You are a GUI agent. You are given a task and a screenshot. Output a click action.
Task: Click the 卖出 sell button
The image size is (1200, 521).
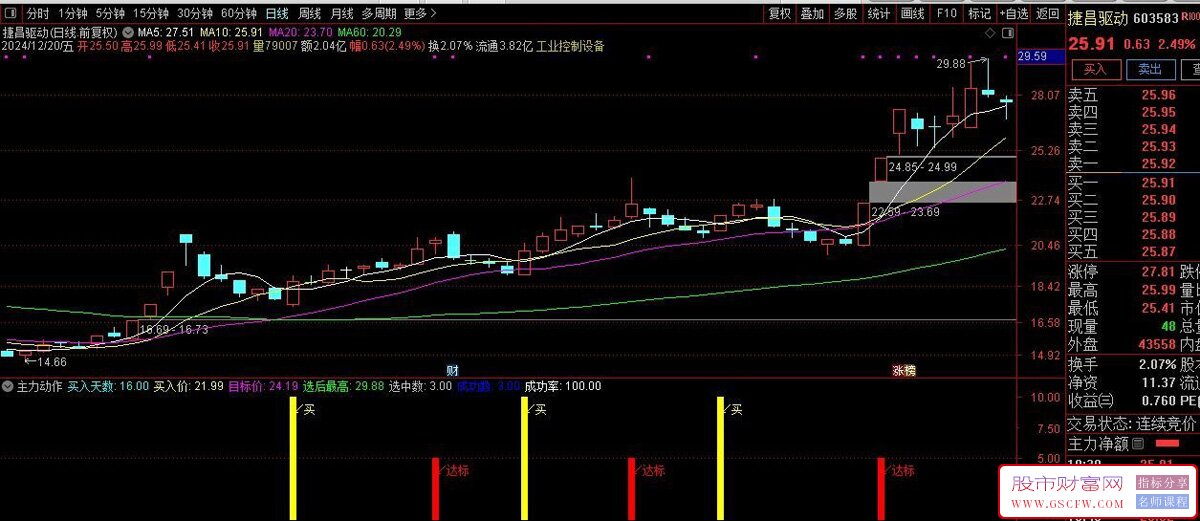tap(1150, 70)
